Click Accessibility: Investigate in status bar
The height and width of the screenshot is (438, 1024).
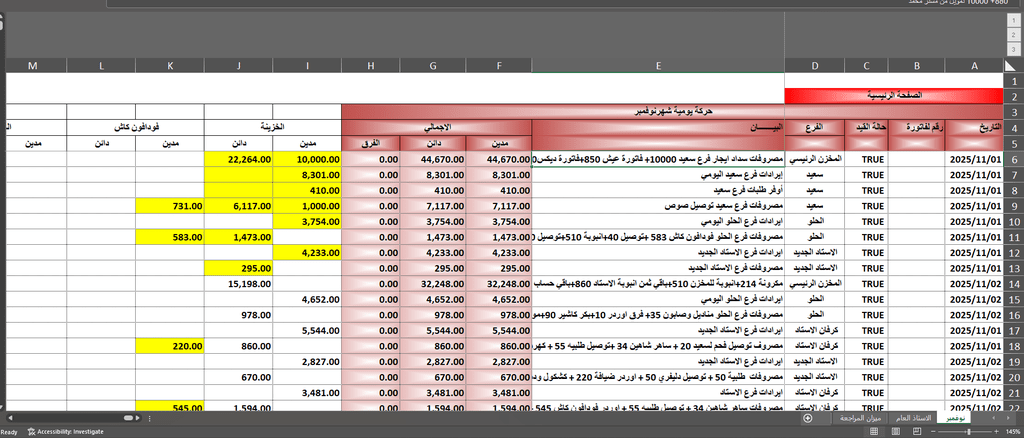click(x=70, y=431)
